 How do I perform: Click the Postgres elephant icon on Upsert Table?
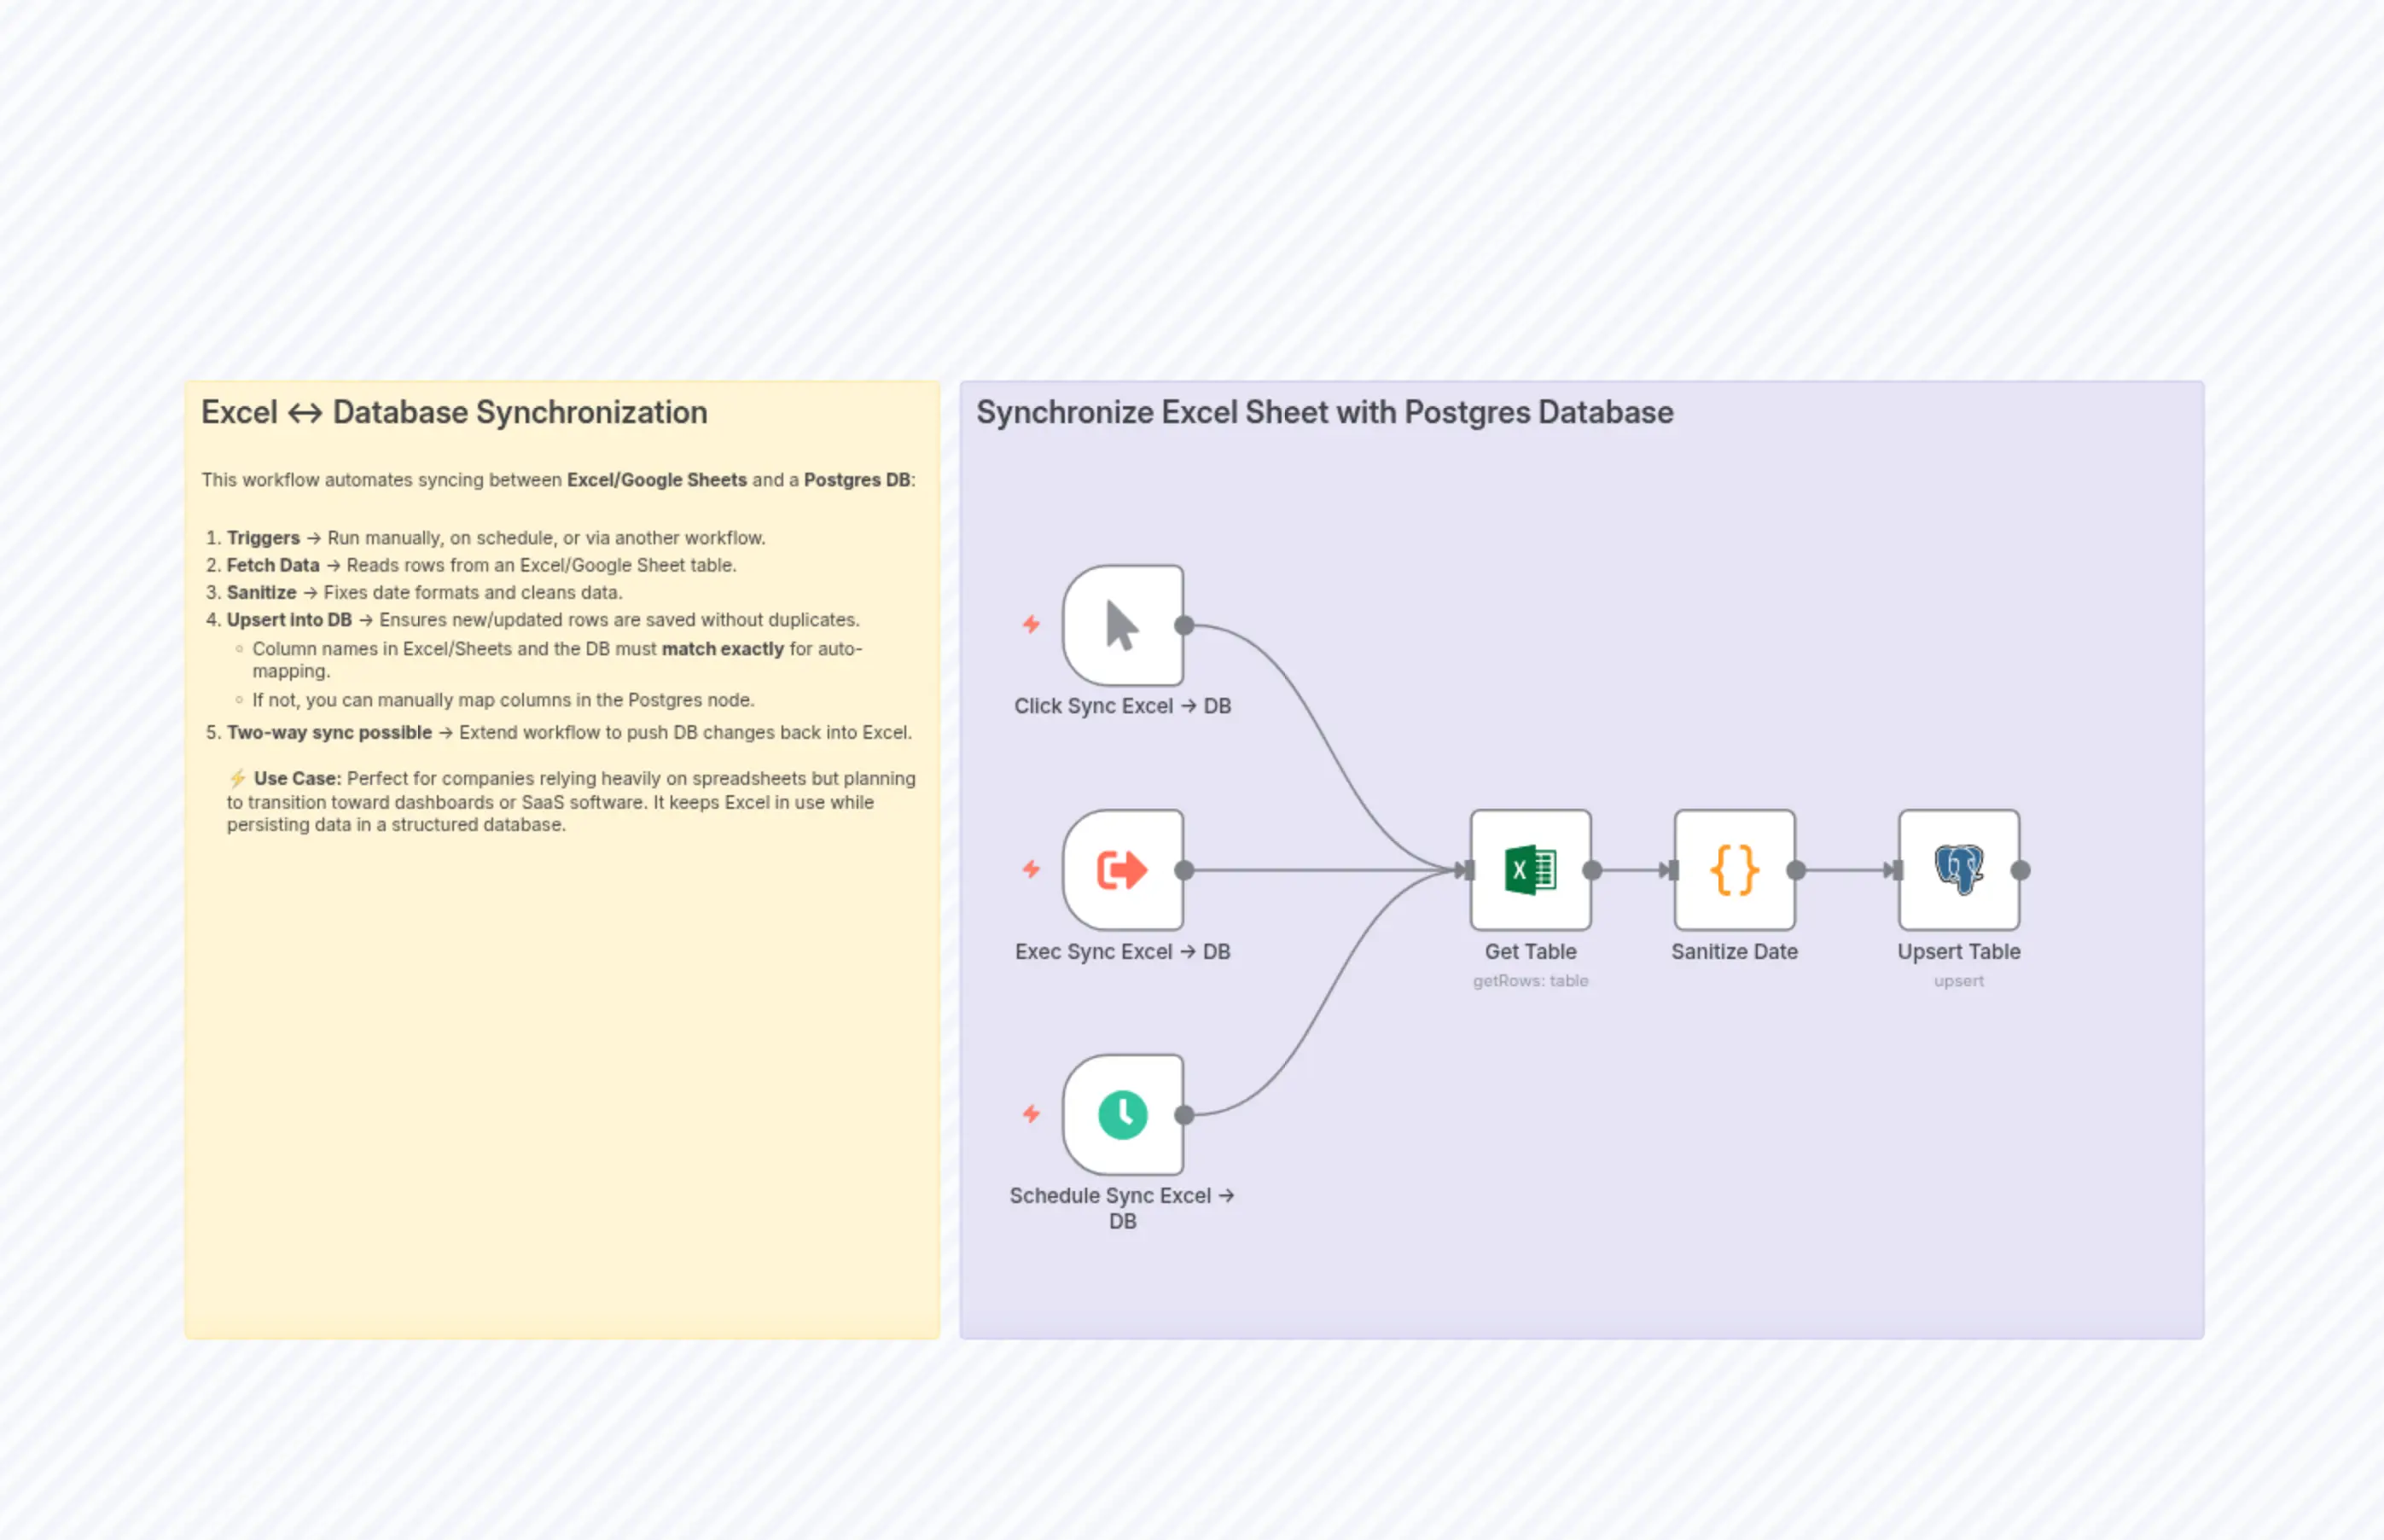[x=1959, y=870]
